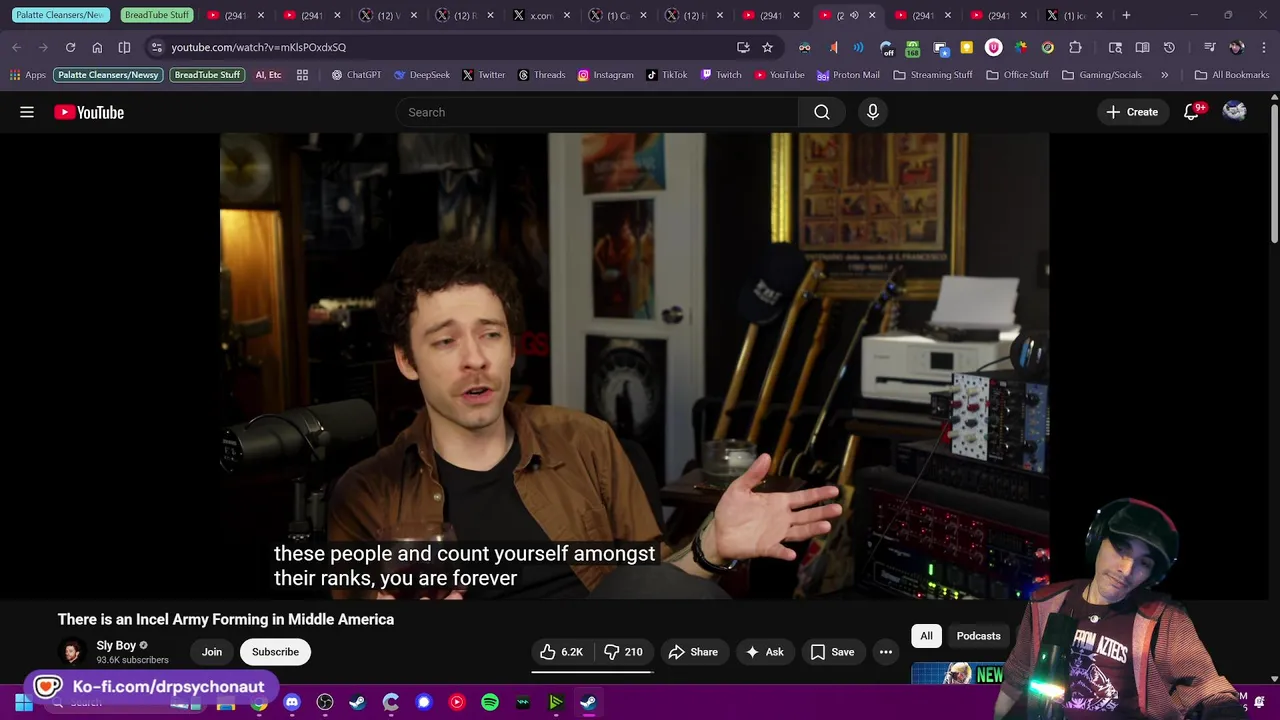1280x720 pixels.
Task: Save the video to a playlist
Action: pyautogui.click(x=832, y=652)
